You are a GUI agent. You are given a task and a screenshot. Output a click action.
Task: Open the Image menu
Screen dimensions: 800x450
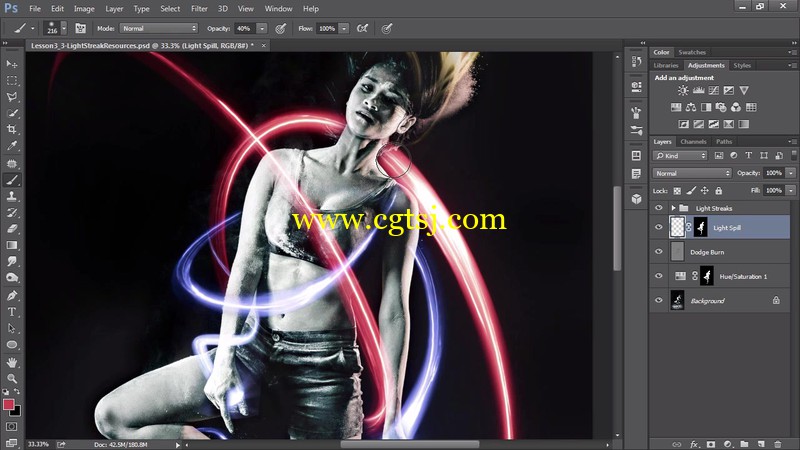(x=84, y=9)
